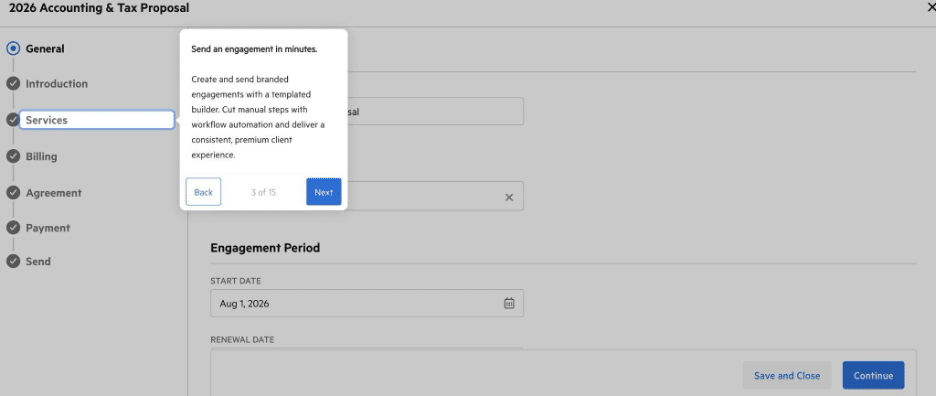Click the 'START DATE' label
The width and height of the screenshot is (936, 396).
[236, 281]
